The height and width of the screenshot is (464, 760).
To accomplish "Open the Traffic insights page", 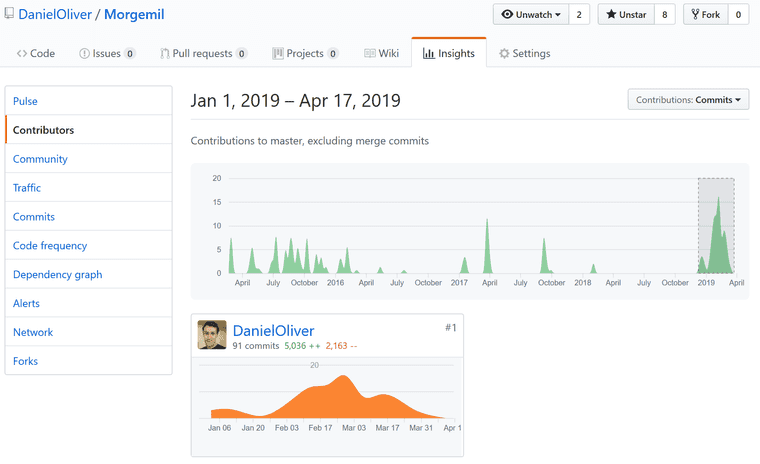I will [27, 188].
